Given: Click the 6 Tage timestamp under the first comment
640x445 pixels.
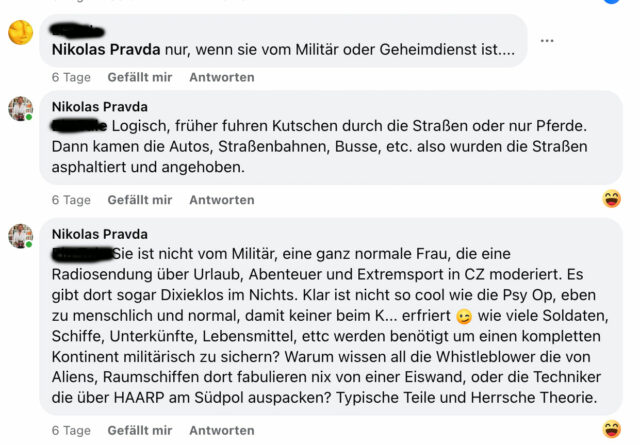Looking at the screenshot, I should (x=71, y=77).
